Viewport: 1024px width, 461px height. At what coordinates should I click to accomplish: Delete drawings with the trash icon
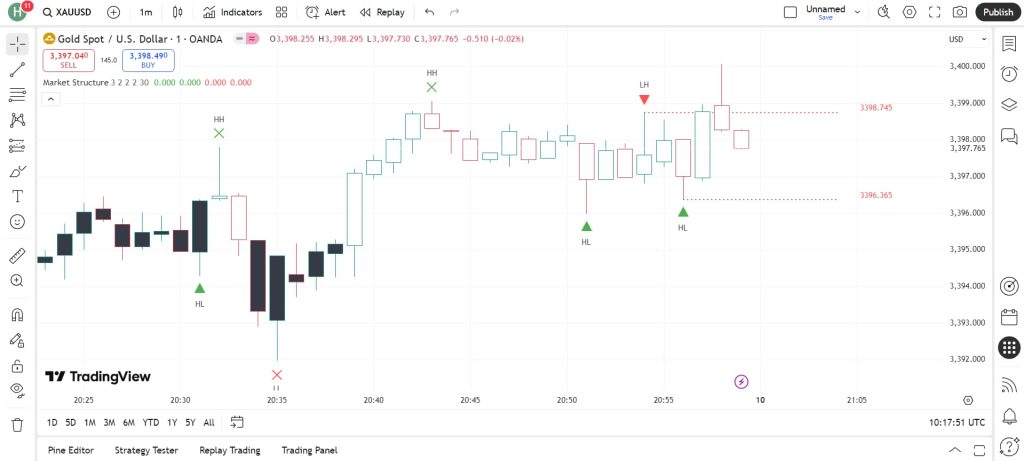[x=18, y=424]
